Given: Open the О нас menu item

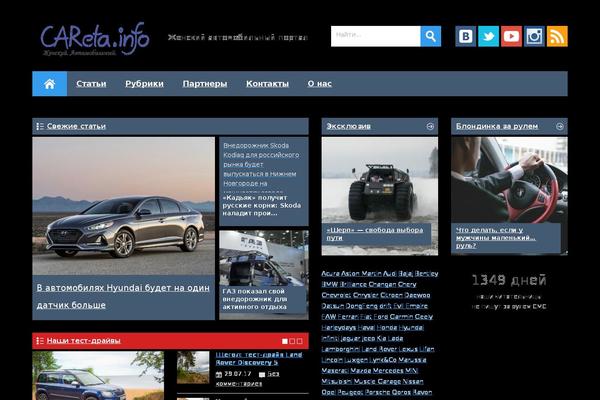Looking at the screenshot, I should click(x=320, y=83).
